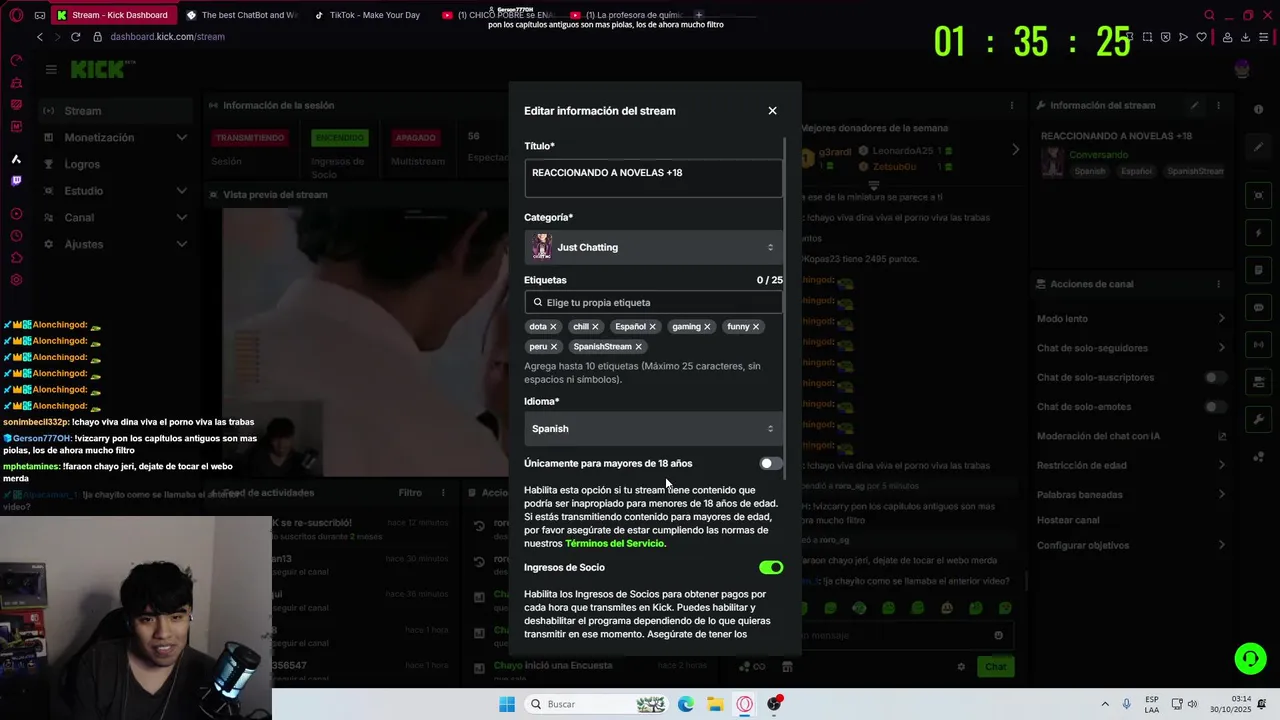Click the broadcast signal icon in right rail

tap(1258, 345)
